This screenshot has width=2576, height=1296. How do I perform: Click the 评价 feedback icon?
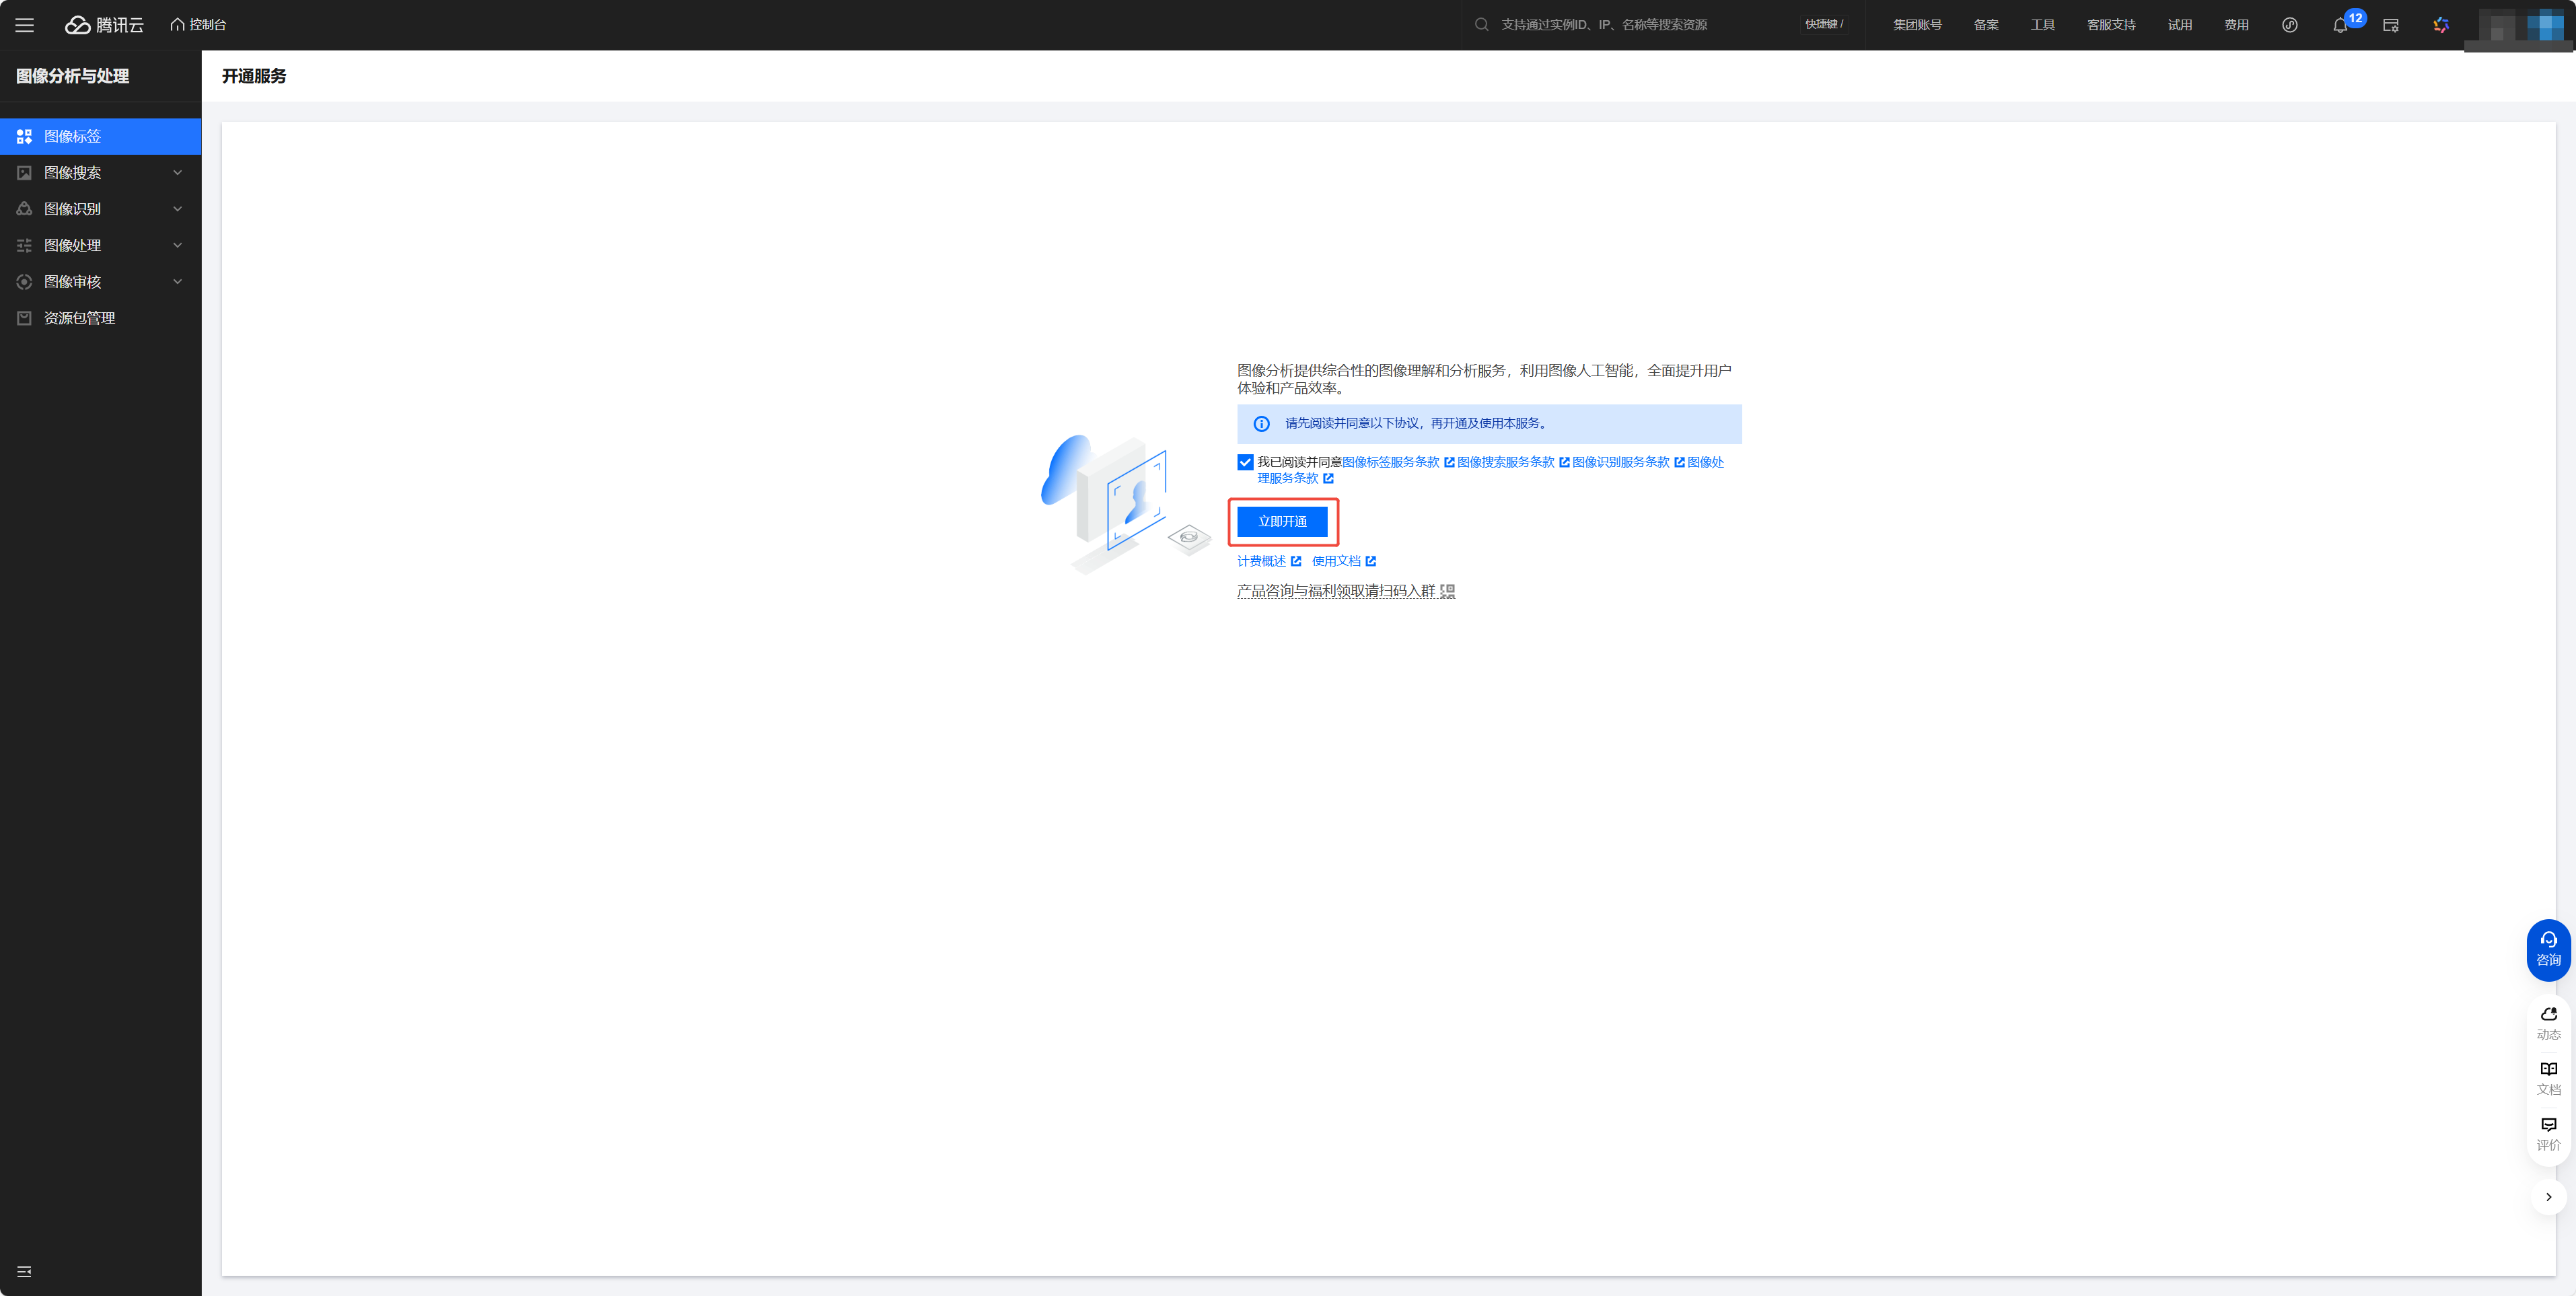(x=2548, y=1133)
